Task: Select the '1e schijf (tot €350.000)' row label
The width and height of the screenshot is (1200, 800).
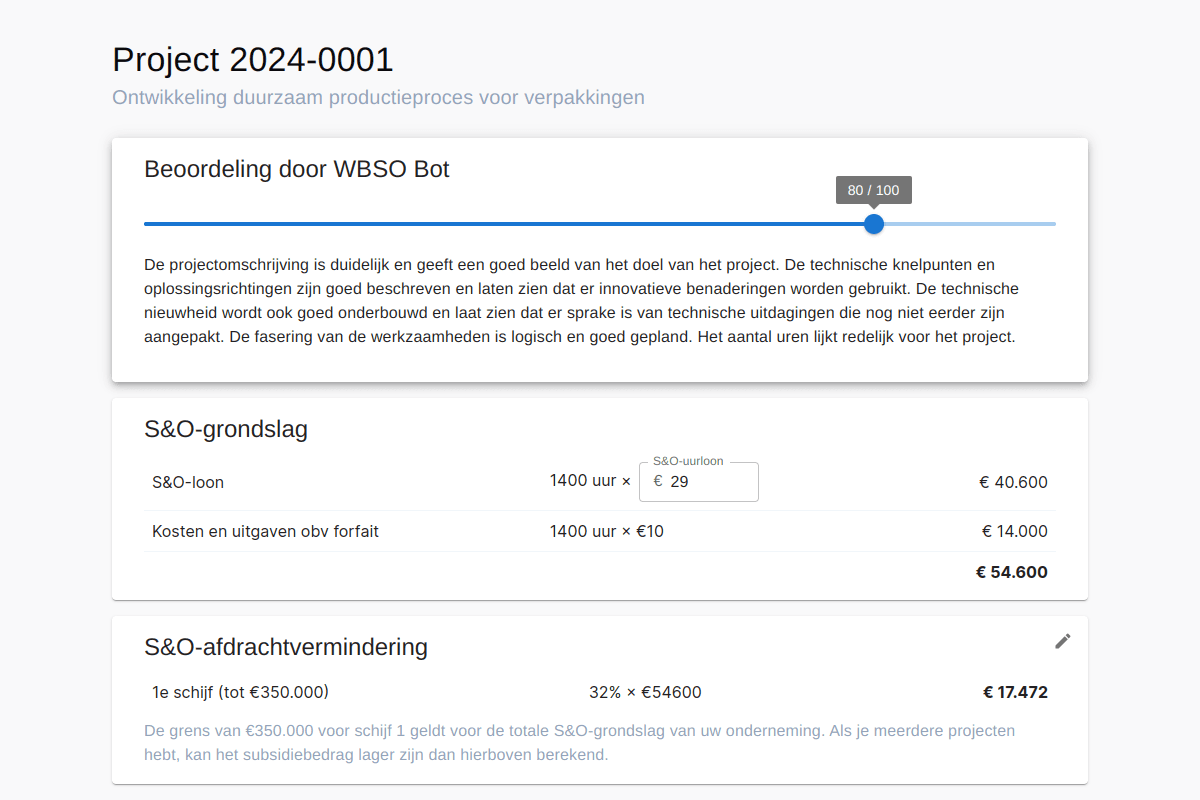Action: tap(240, 692)
